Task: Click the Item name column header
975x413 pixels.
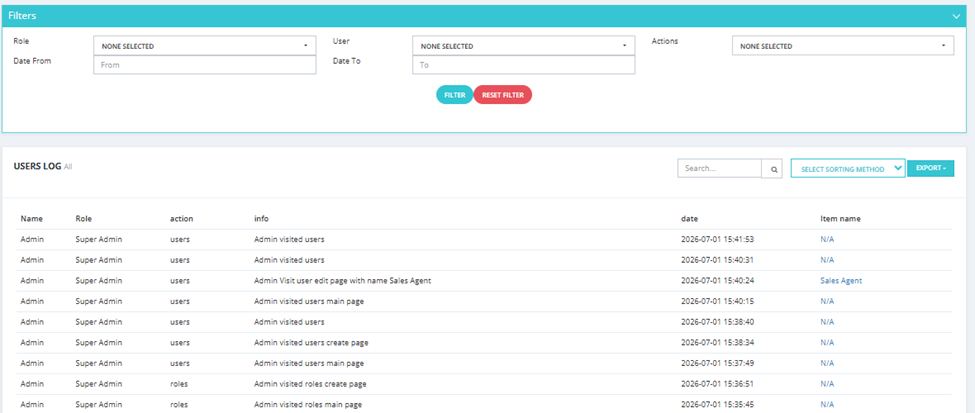Action: tap(840, 219)
